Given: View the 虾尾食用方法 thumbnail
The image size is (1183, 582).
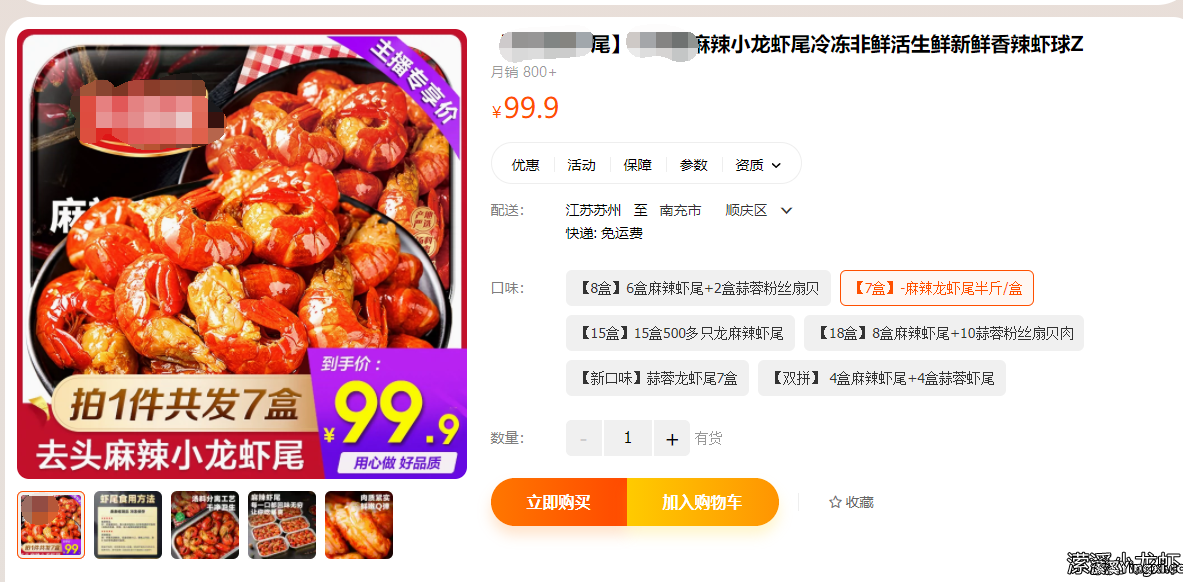Looking at the screenshot, I should [128, 525].
